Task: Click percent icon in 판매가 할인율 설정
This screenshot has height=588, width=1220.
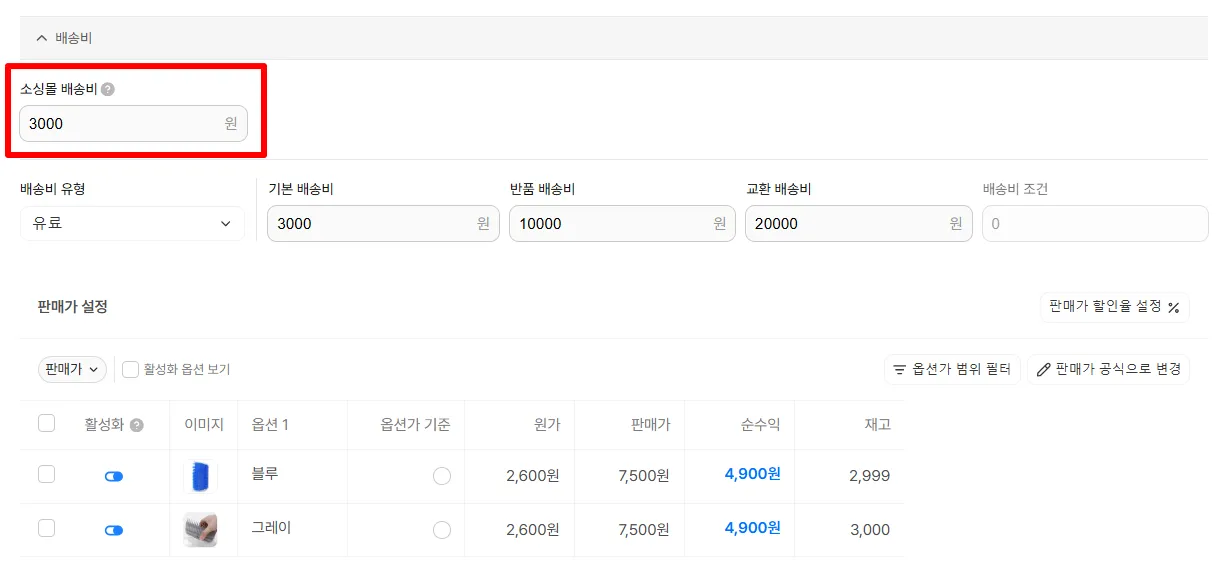Action: pyautogui.click(x=1174, y=308)
